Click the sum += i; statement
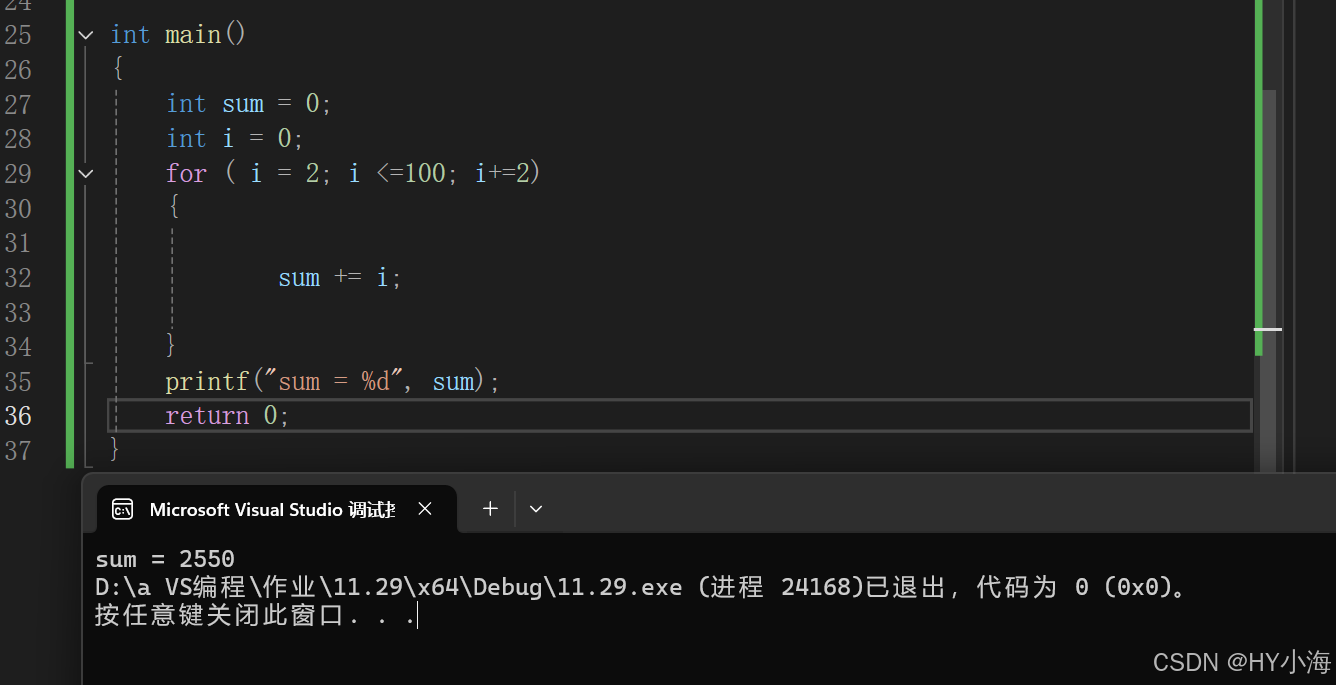 click(338, 277)
